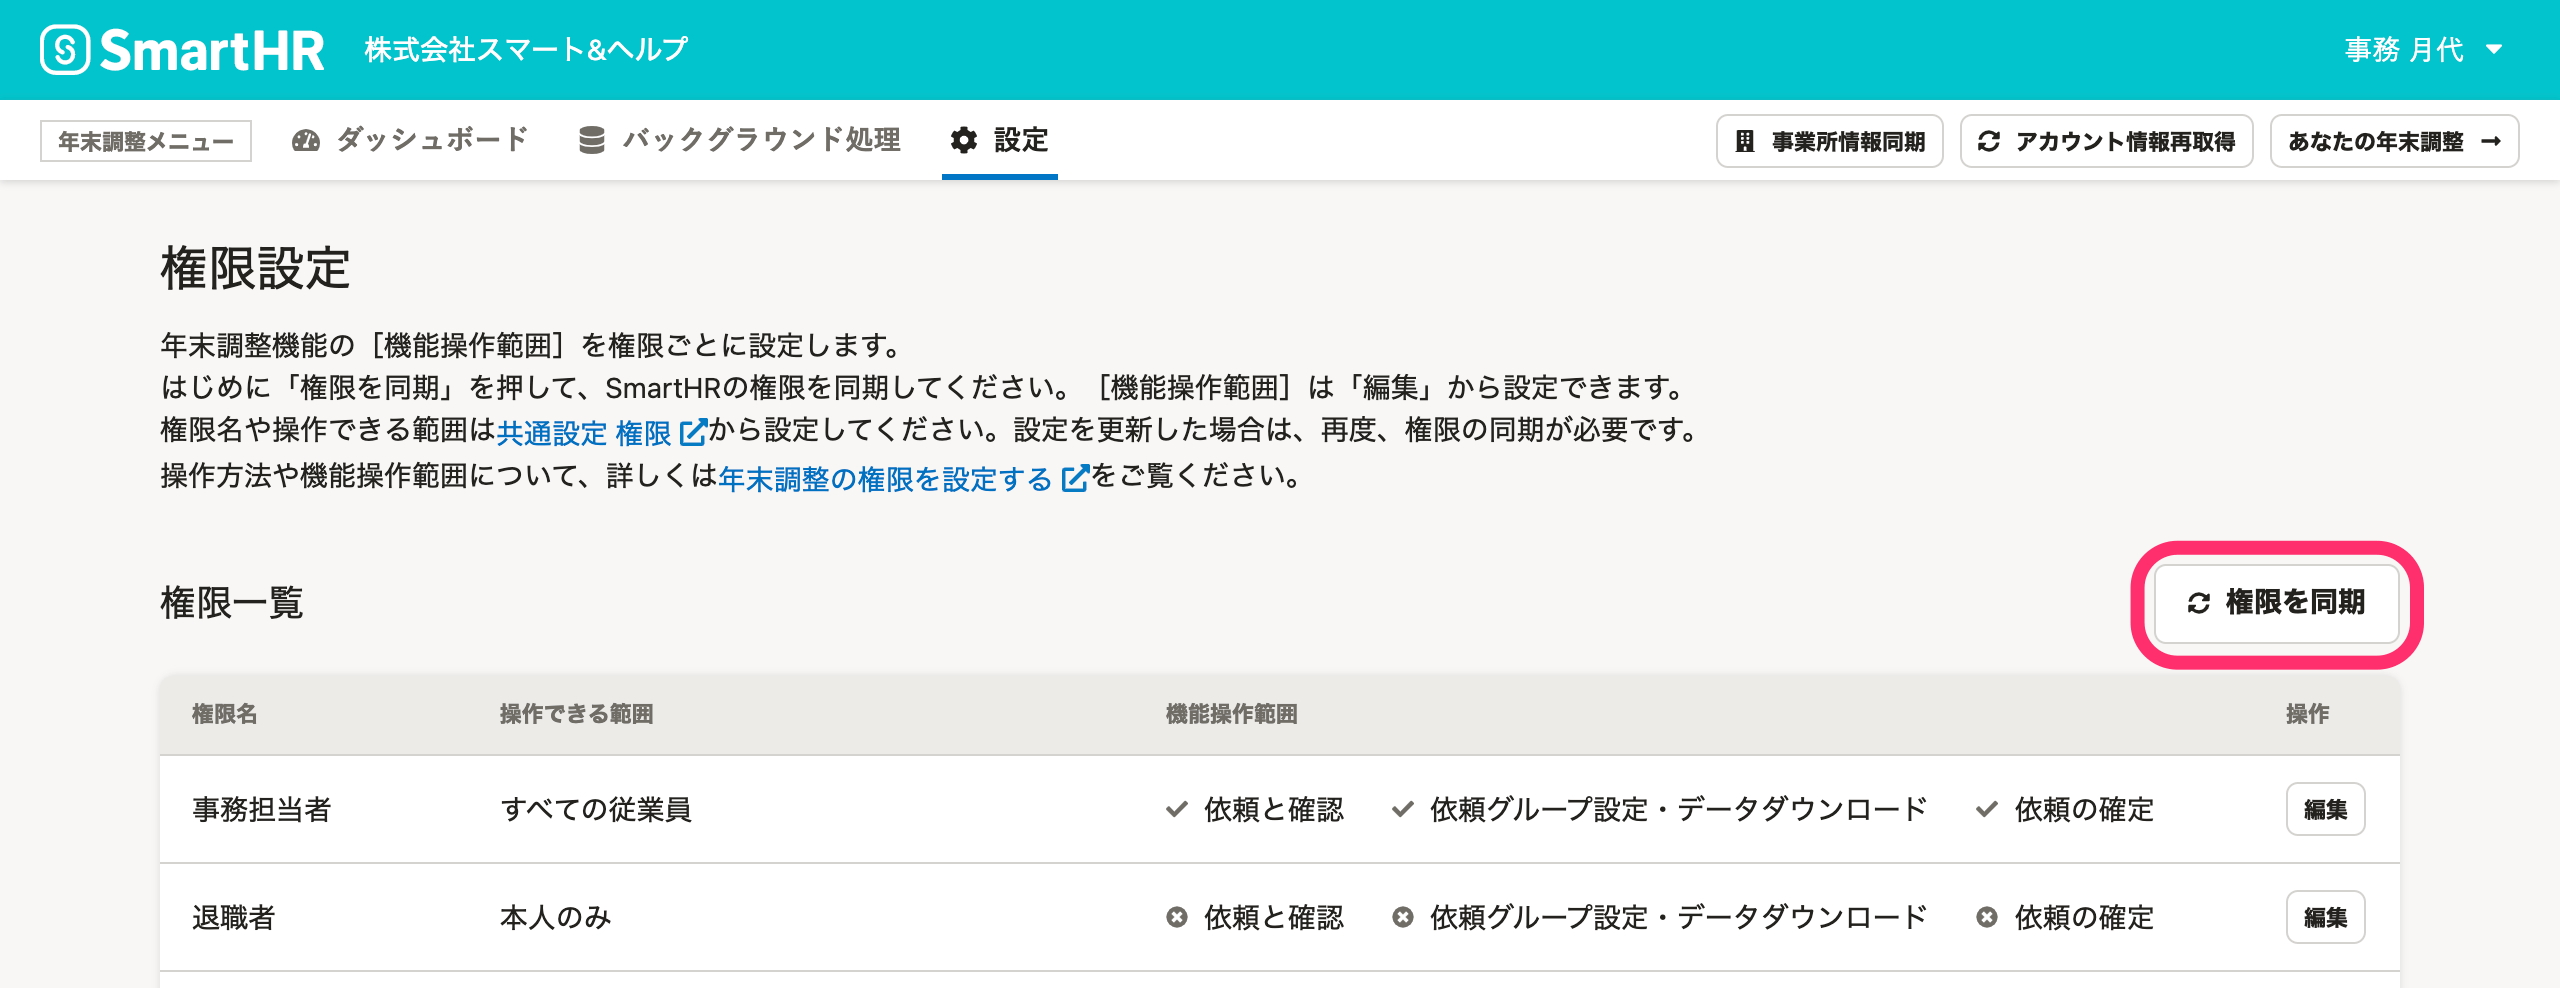The height and width of the screenshot is (988, 2560).
Task: Click cross icon beside 依頼の確定 for 退職者
Action: (1987, 917)
